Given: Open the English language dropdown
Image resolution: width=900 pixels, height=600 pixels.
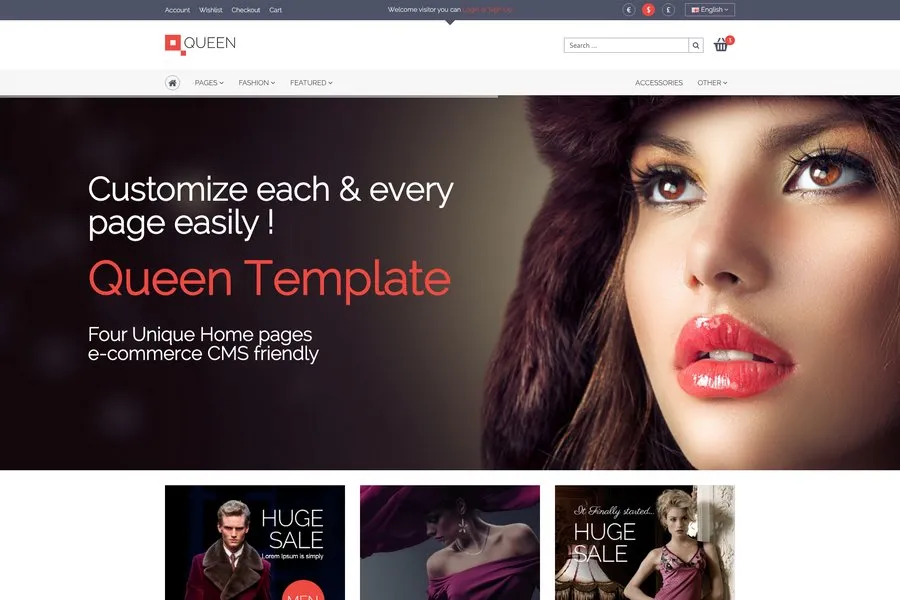Looking at the screenshot, I should pos(710,10).
